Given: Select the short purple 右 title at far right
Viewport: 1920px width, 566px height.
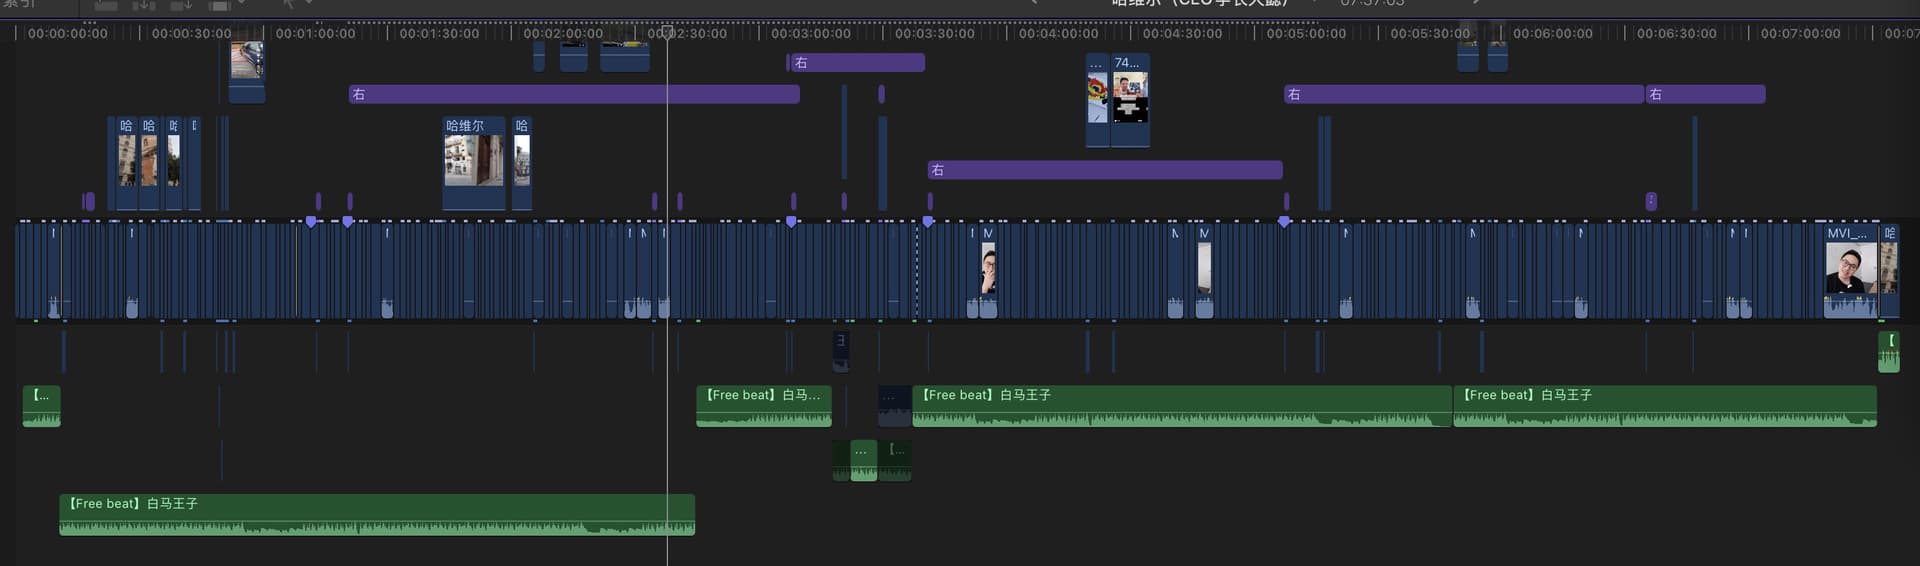Looking at the screenshot, I should pos(1705,94).
